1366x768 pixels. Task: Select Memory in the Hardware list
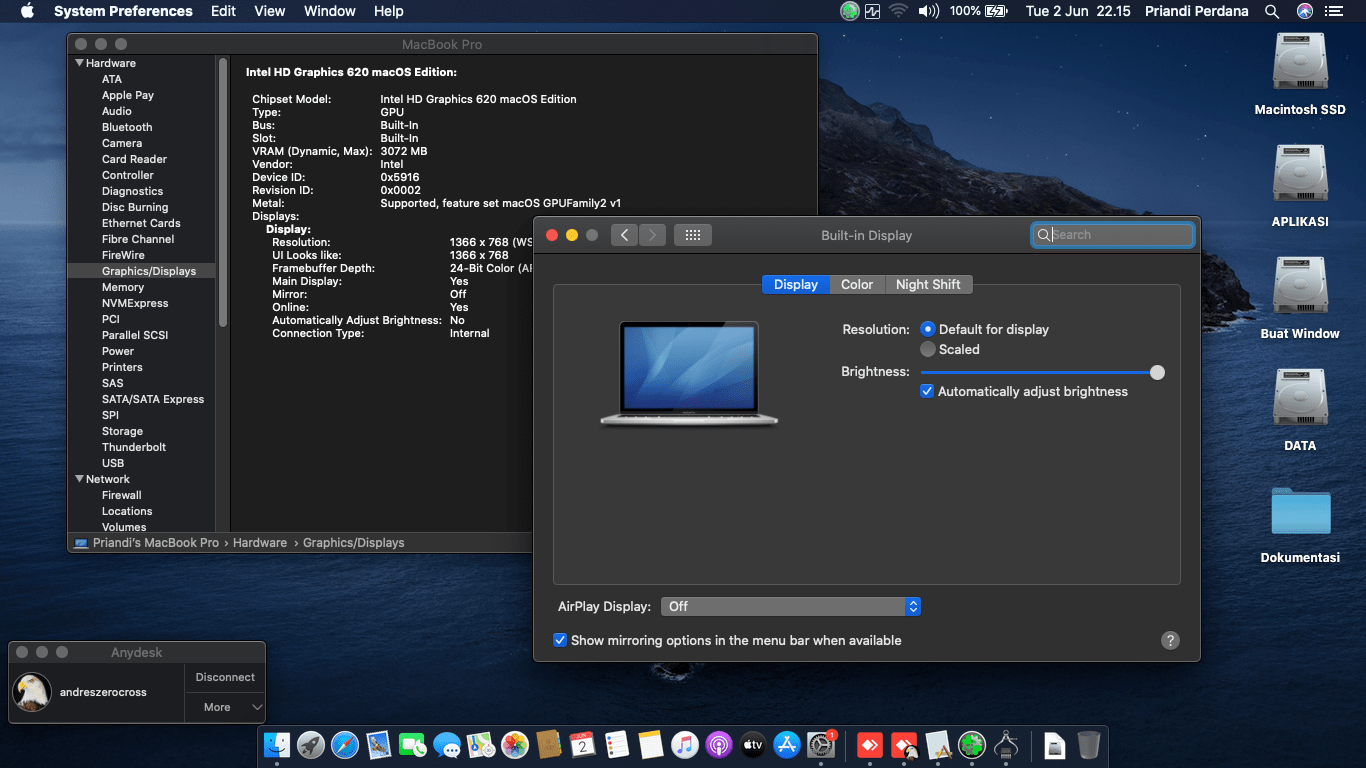pyautogui.click(x=123, y=287)
